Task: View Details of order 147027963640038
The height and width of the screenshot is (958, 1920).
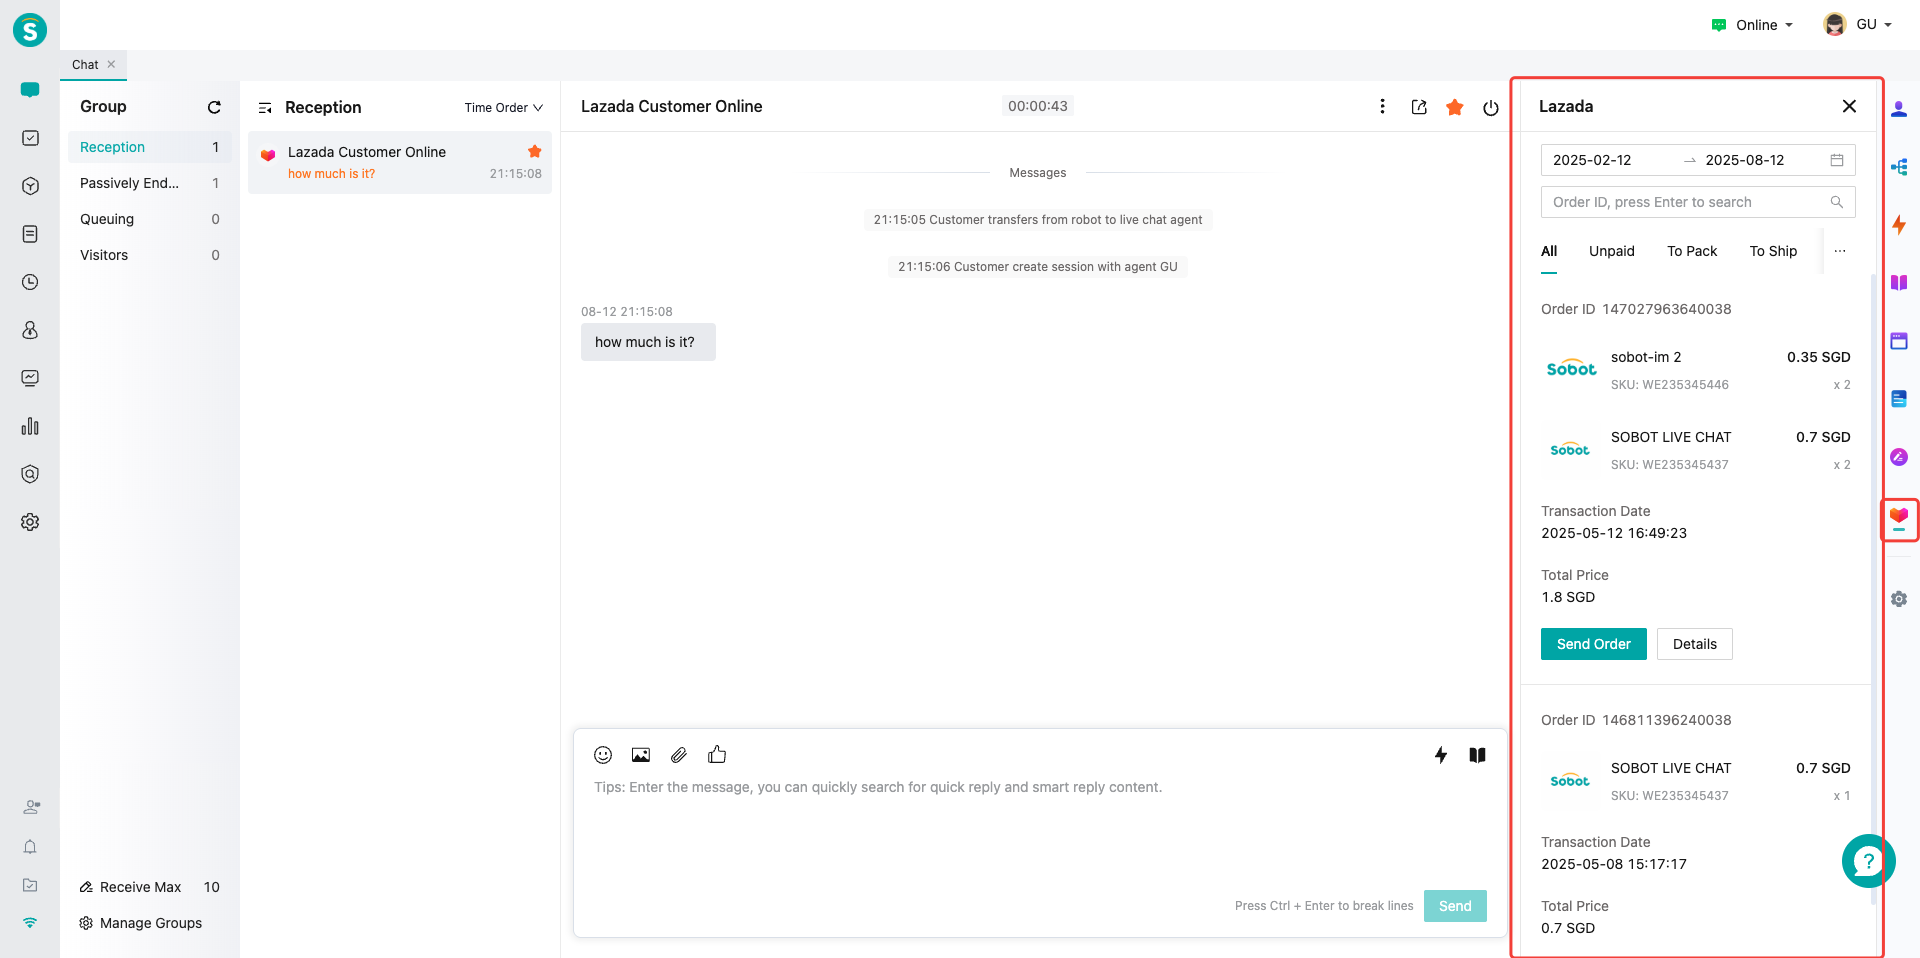Action: tap(1694, 644)
